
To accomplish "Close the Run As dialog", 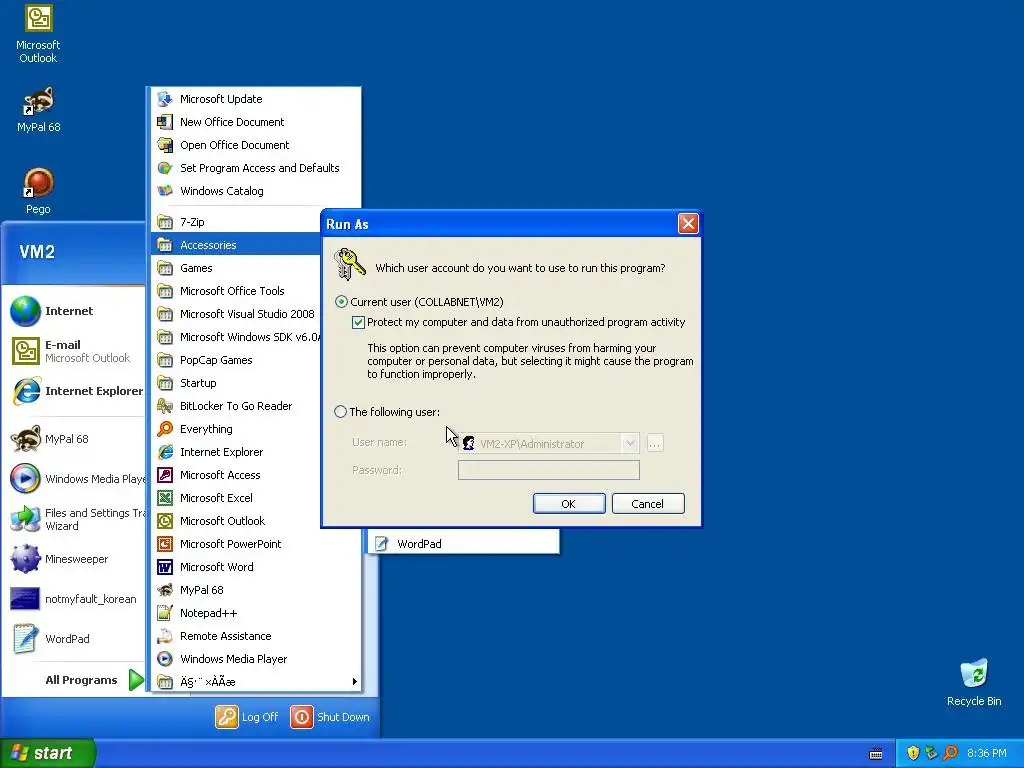I will click(688, 224).
